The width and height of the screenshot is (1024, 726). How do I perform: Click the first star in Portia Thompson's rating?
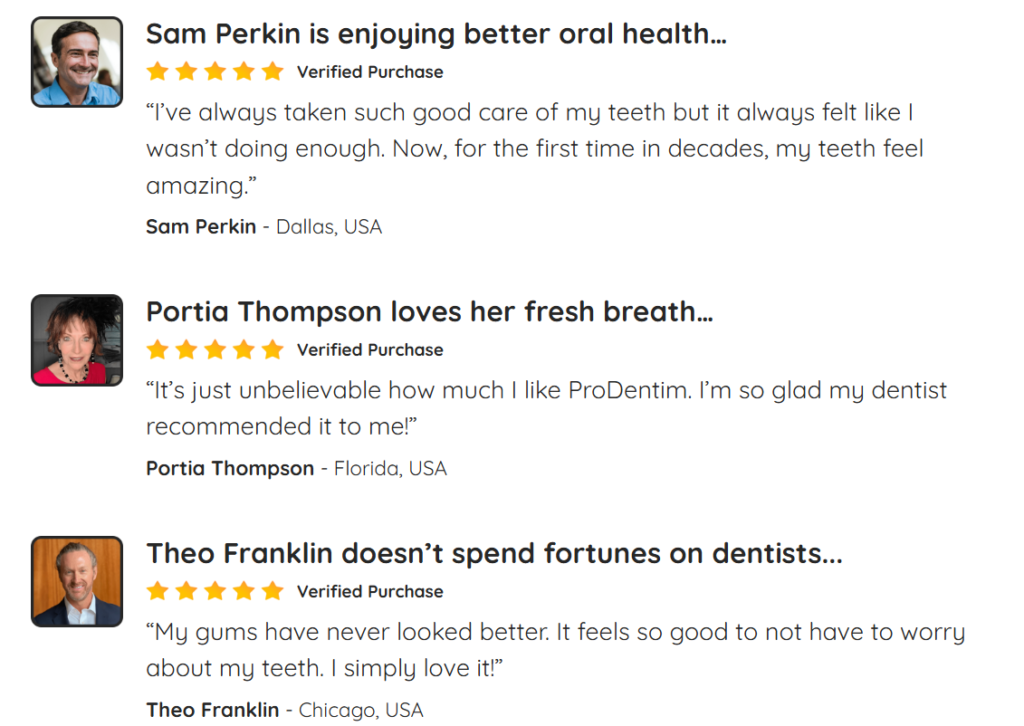(x=157, y=349)
